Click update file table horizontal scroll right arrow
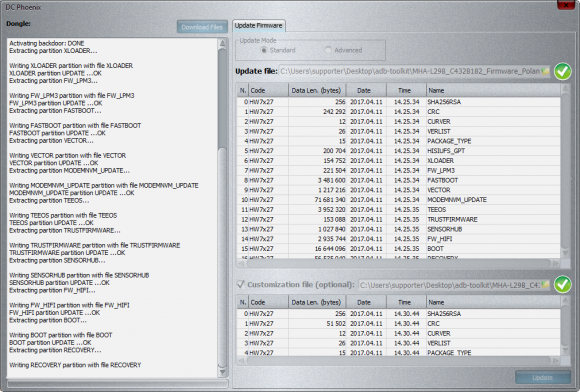The image size is (580, 392). 556,263
